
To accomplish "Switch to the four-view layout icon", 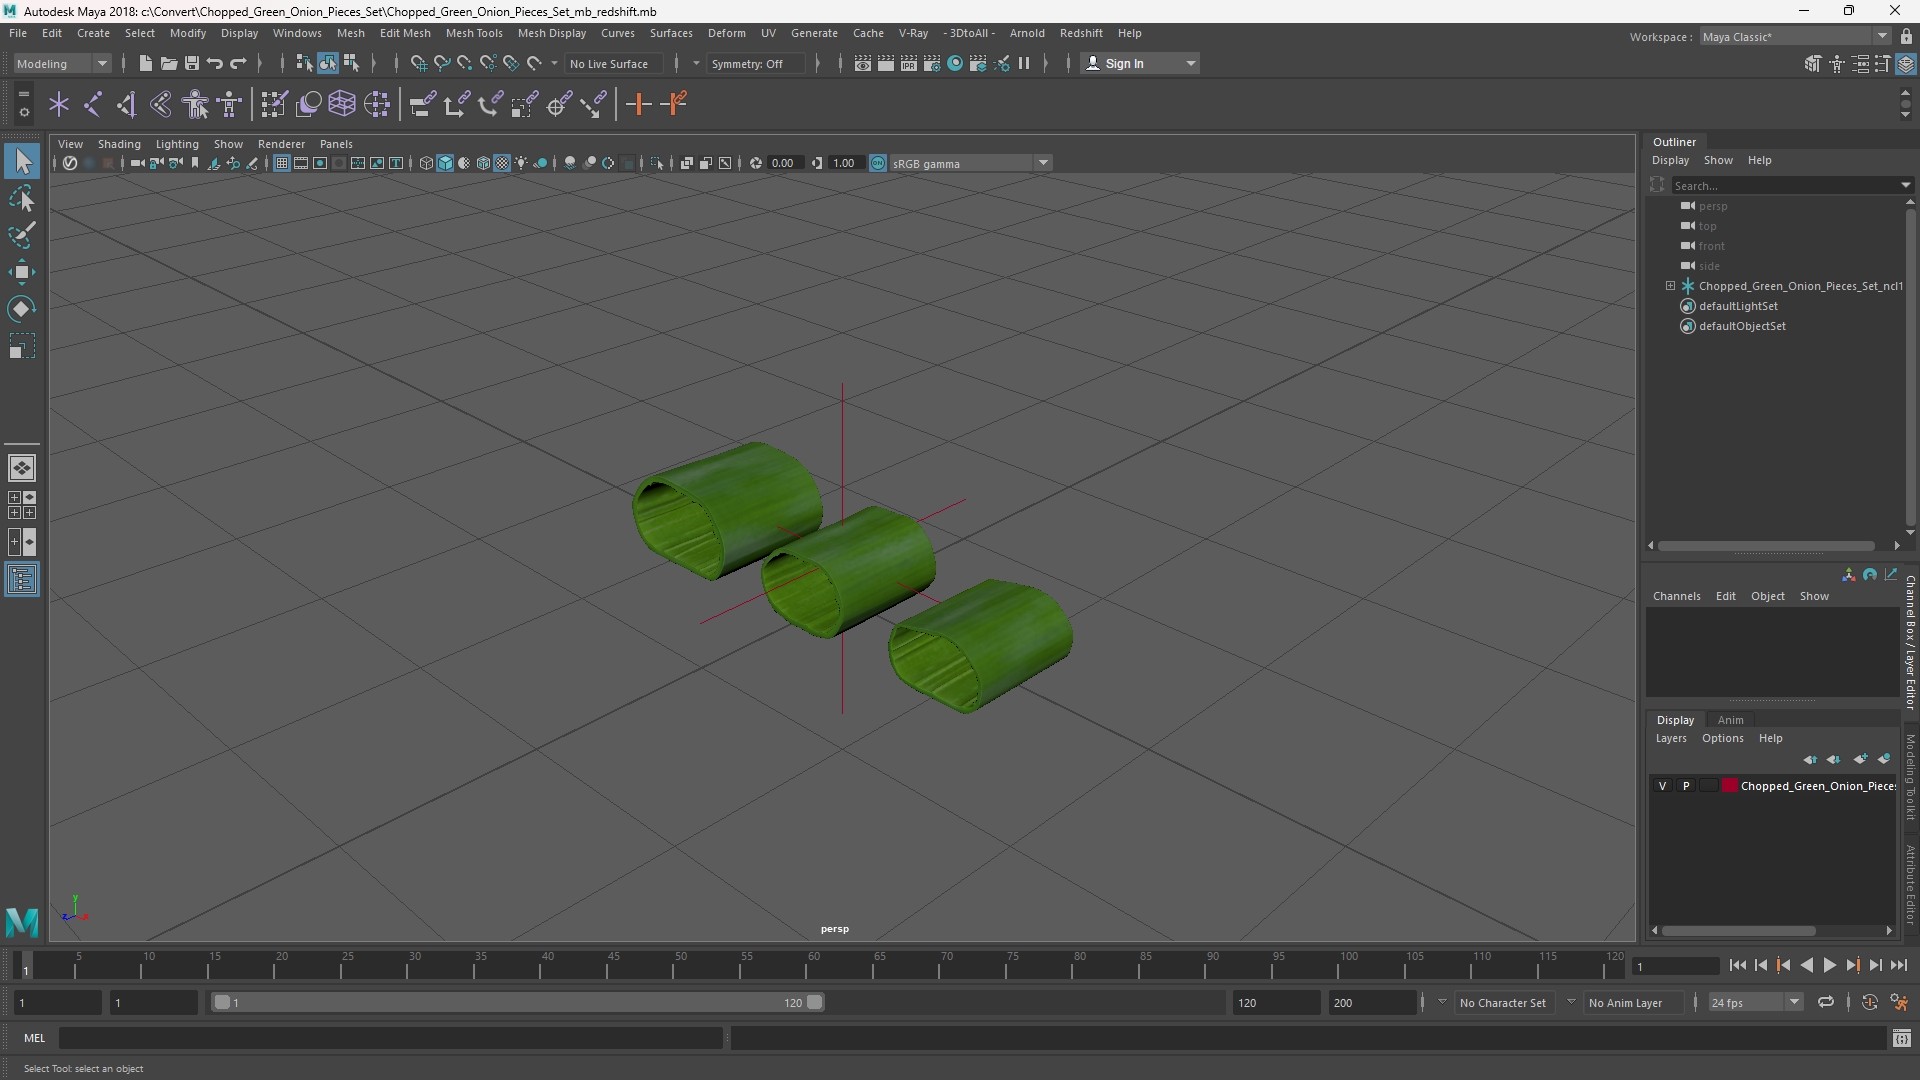I will [x=22, y=505].
